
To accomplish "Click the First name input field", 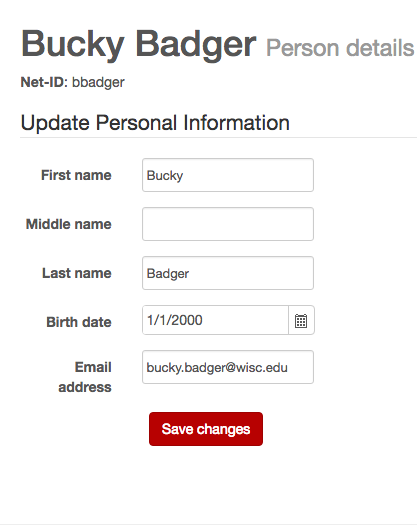I will pos(228,175).
